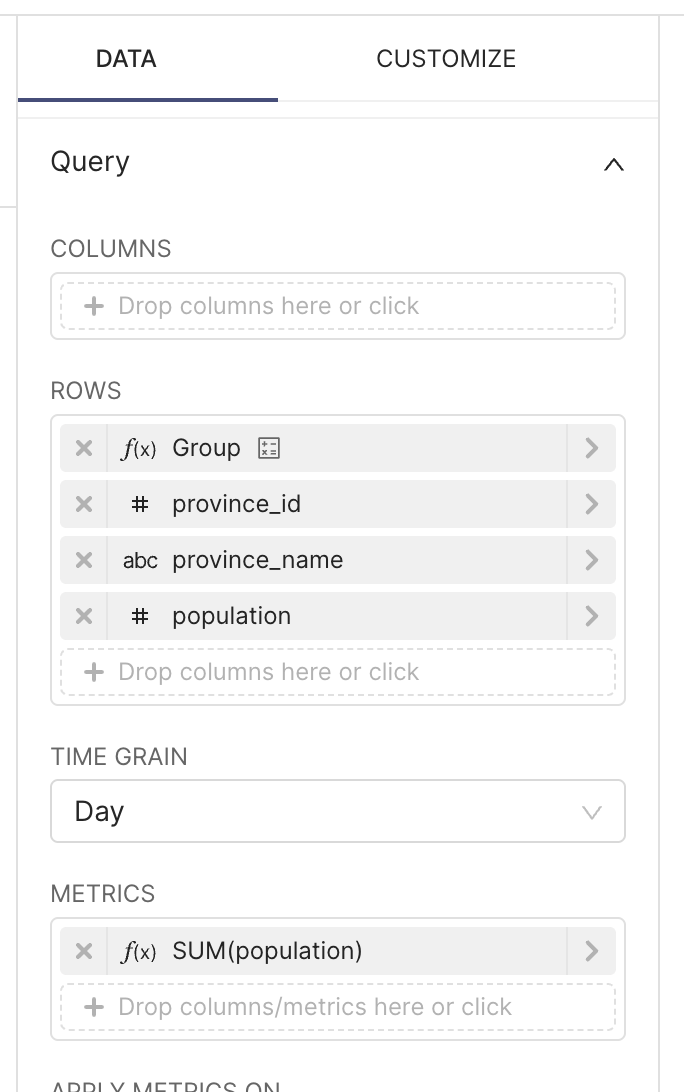
Task: Click the plus icon in the COLUMNS drop area
Action: (x=93, y=306)
